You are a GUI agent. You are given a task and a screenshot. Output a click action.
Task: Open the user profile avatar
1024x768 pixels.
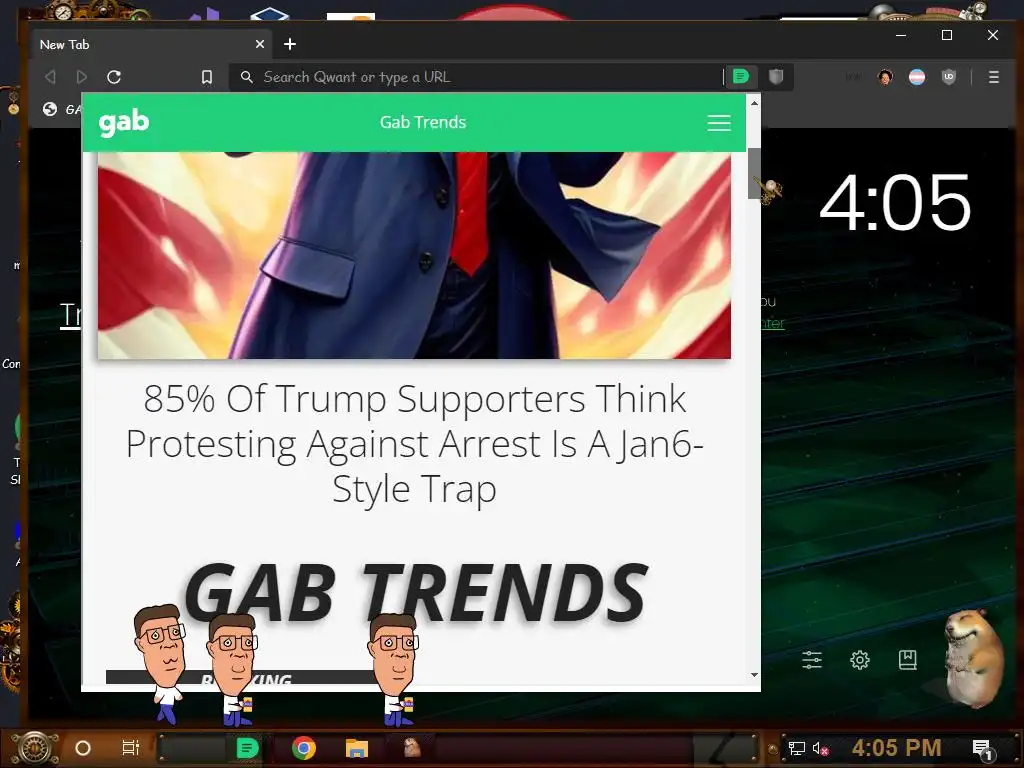click(x=885, y=77)
